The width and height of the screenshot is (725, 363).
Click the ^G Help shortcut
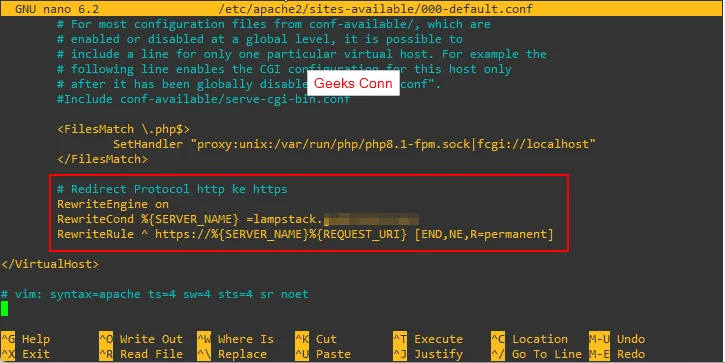[25, 339]
